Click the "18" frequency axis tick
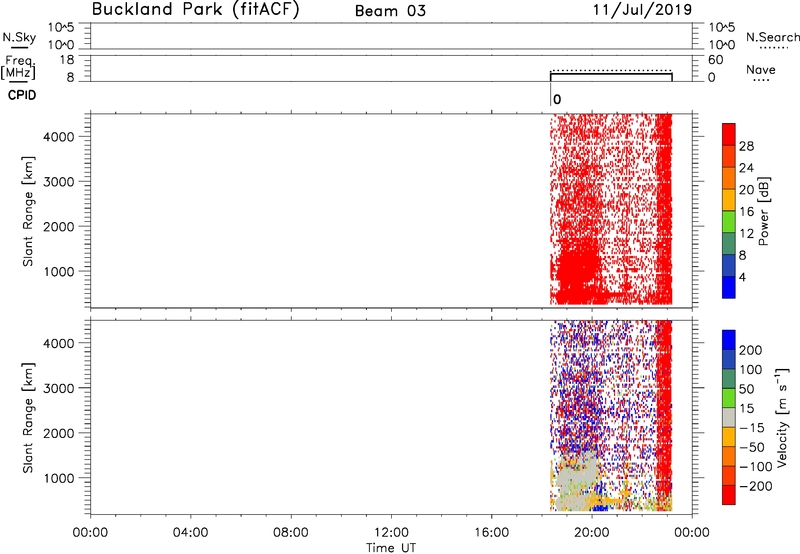 point(67,60)
